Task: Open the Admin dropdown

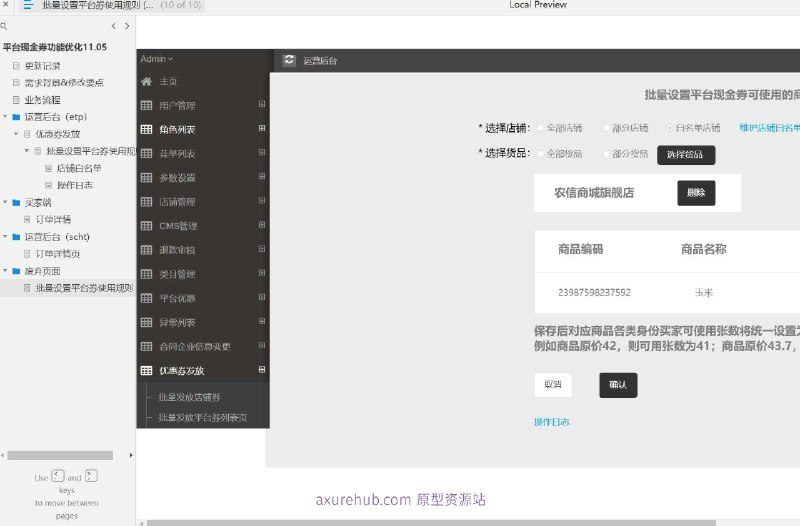Action: pyautogui.click(x=157, y=59)
